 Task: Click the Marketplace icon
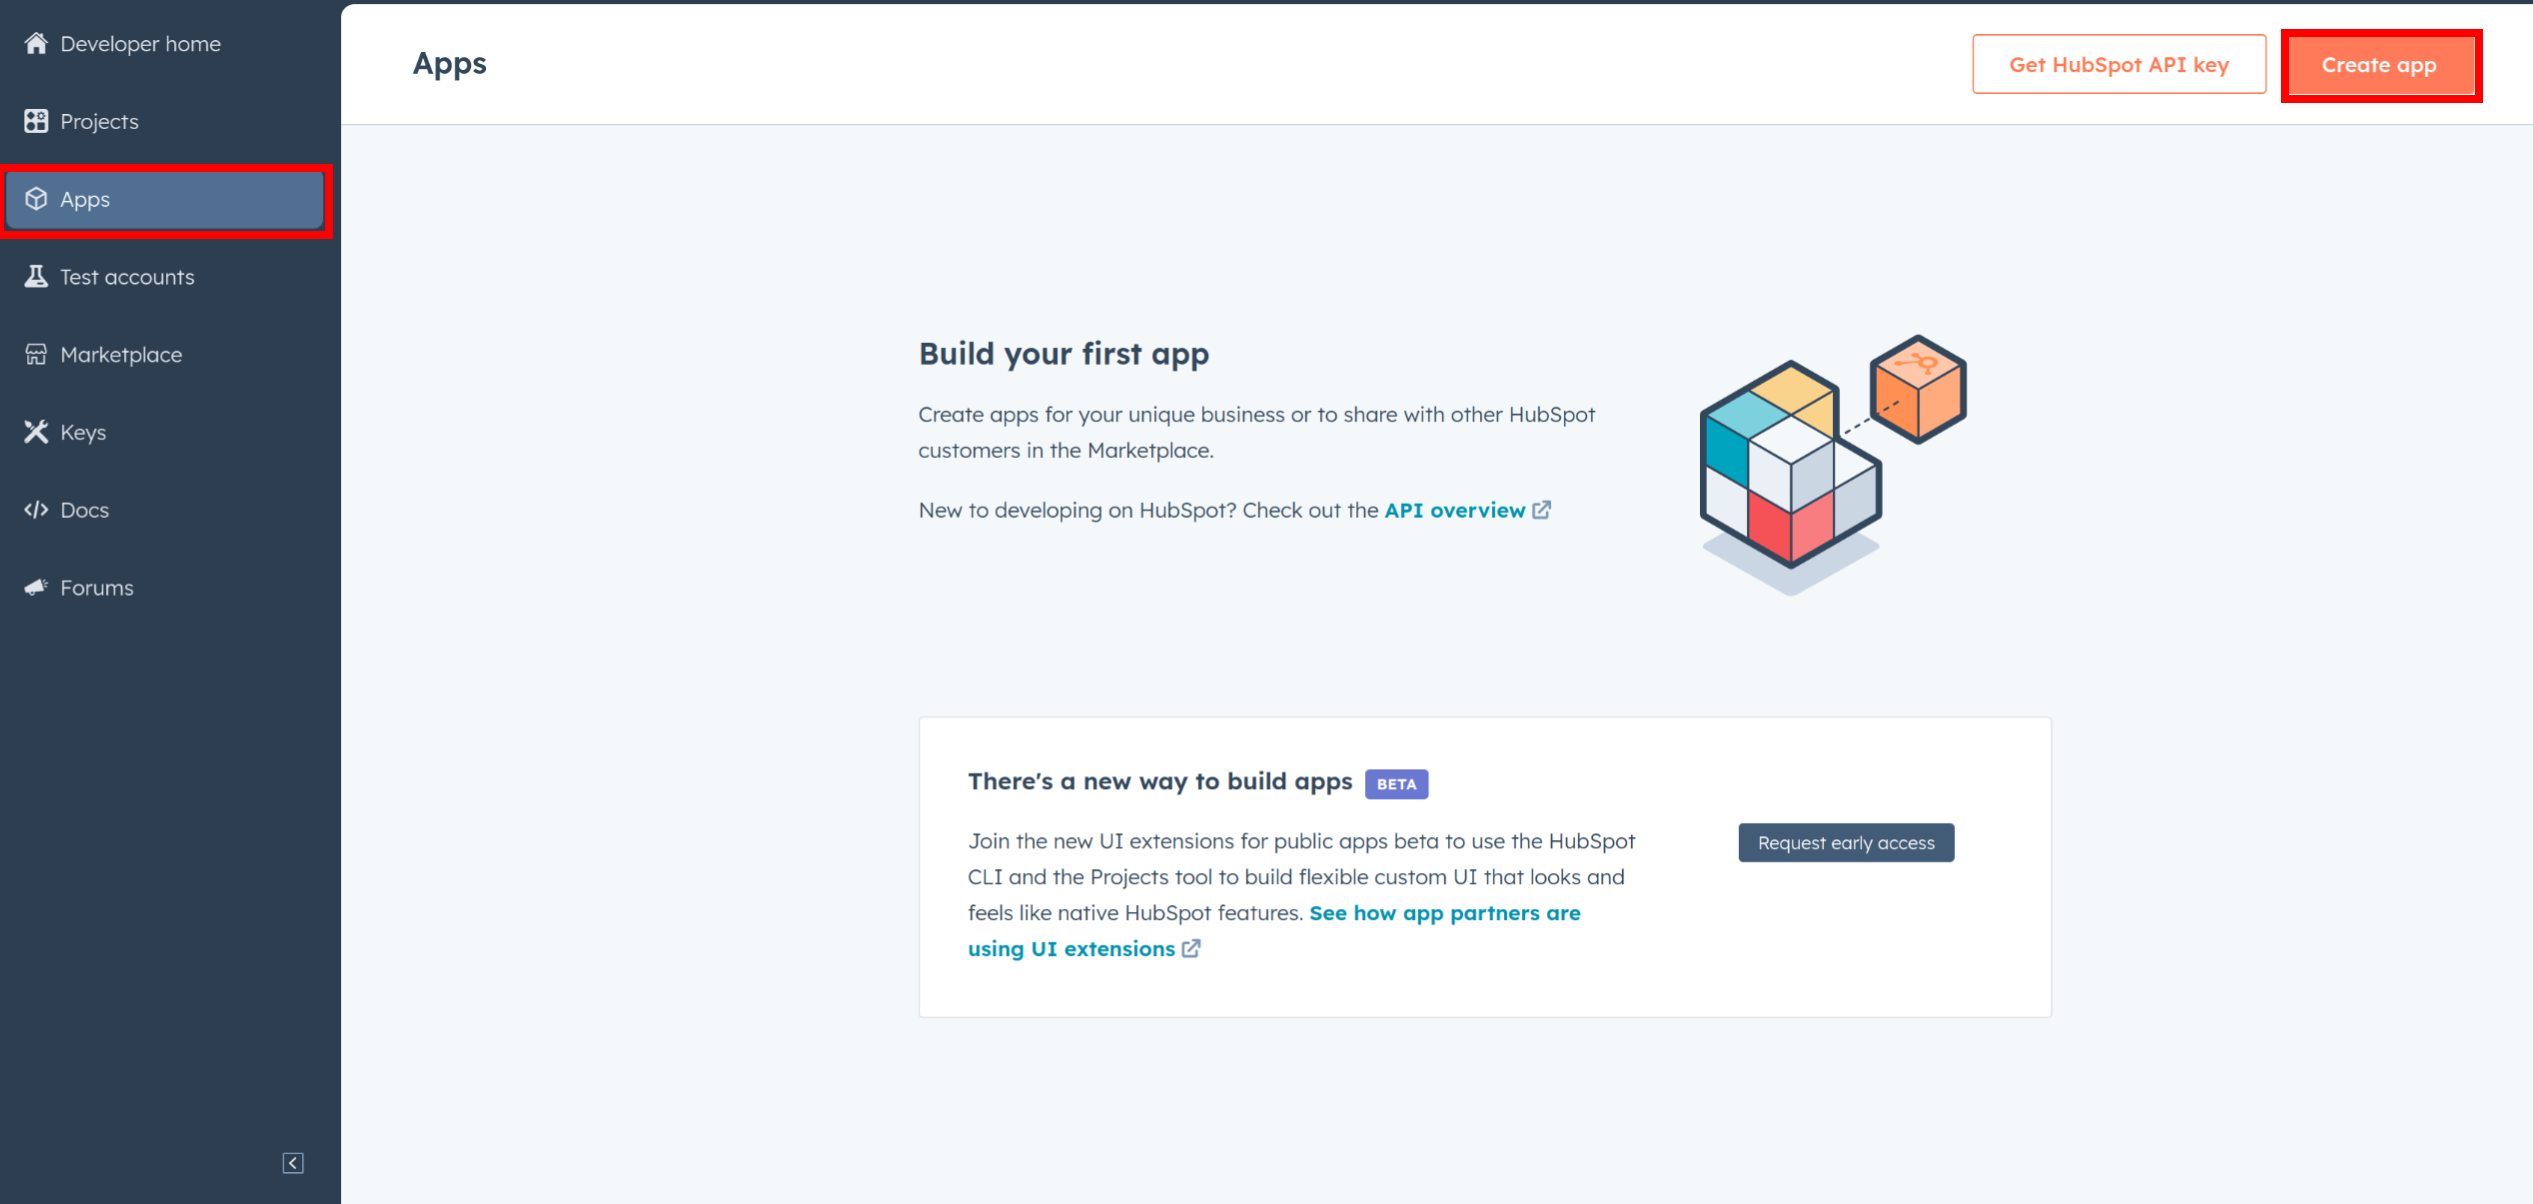coord(36,354)
